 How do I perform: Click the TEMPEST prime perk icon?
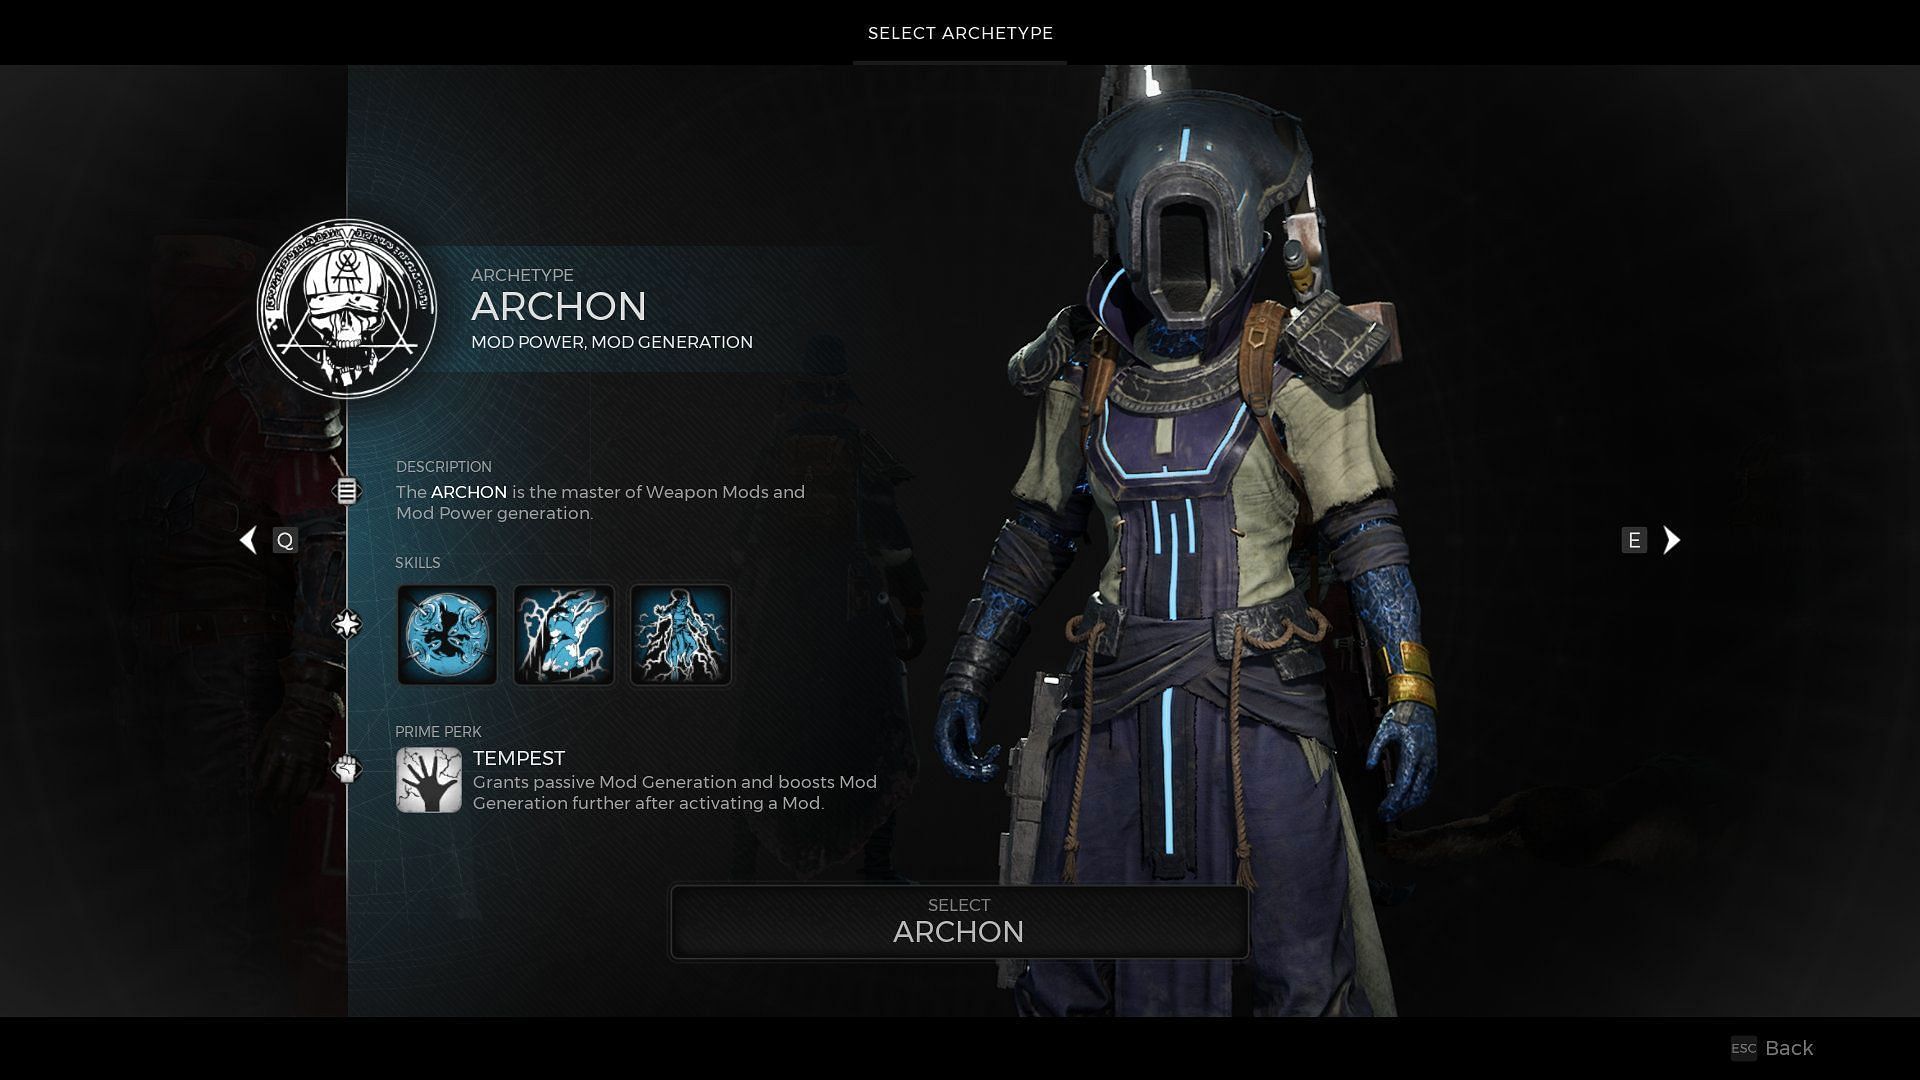point(427,779)
